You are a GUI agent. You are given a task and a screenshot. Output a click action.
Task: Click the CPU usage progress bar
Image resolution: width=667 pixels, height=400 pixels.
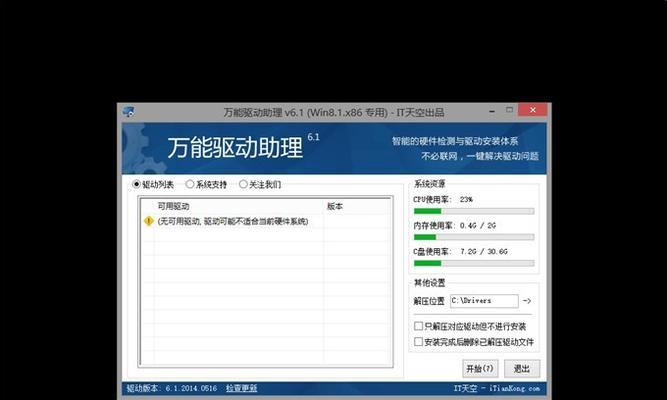coord(474,211)
